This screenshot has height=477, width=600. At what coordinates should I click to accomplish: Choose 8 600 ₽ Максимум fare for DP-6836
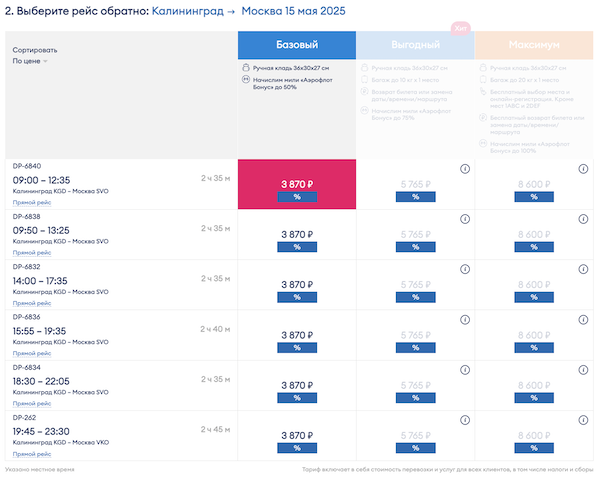click(x=533, y=334)
